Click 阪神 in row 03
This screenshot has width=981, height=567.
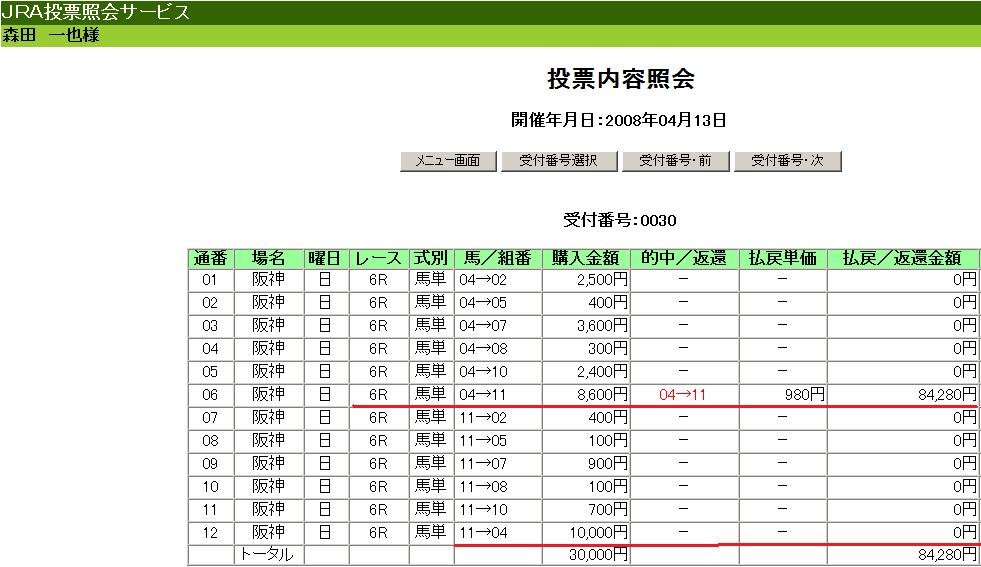click(x=268, y=326)
